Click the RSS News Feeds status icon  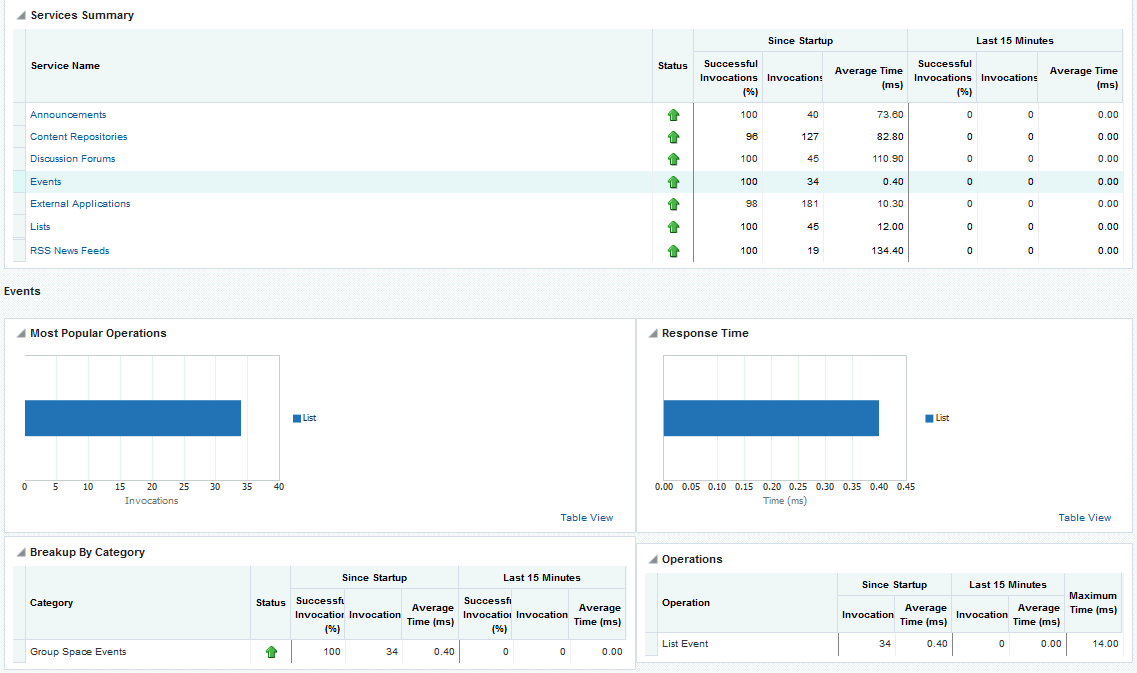coord(673,251)
